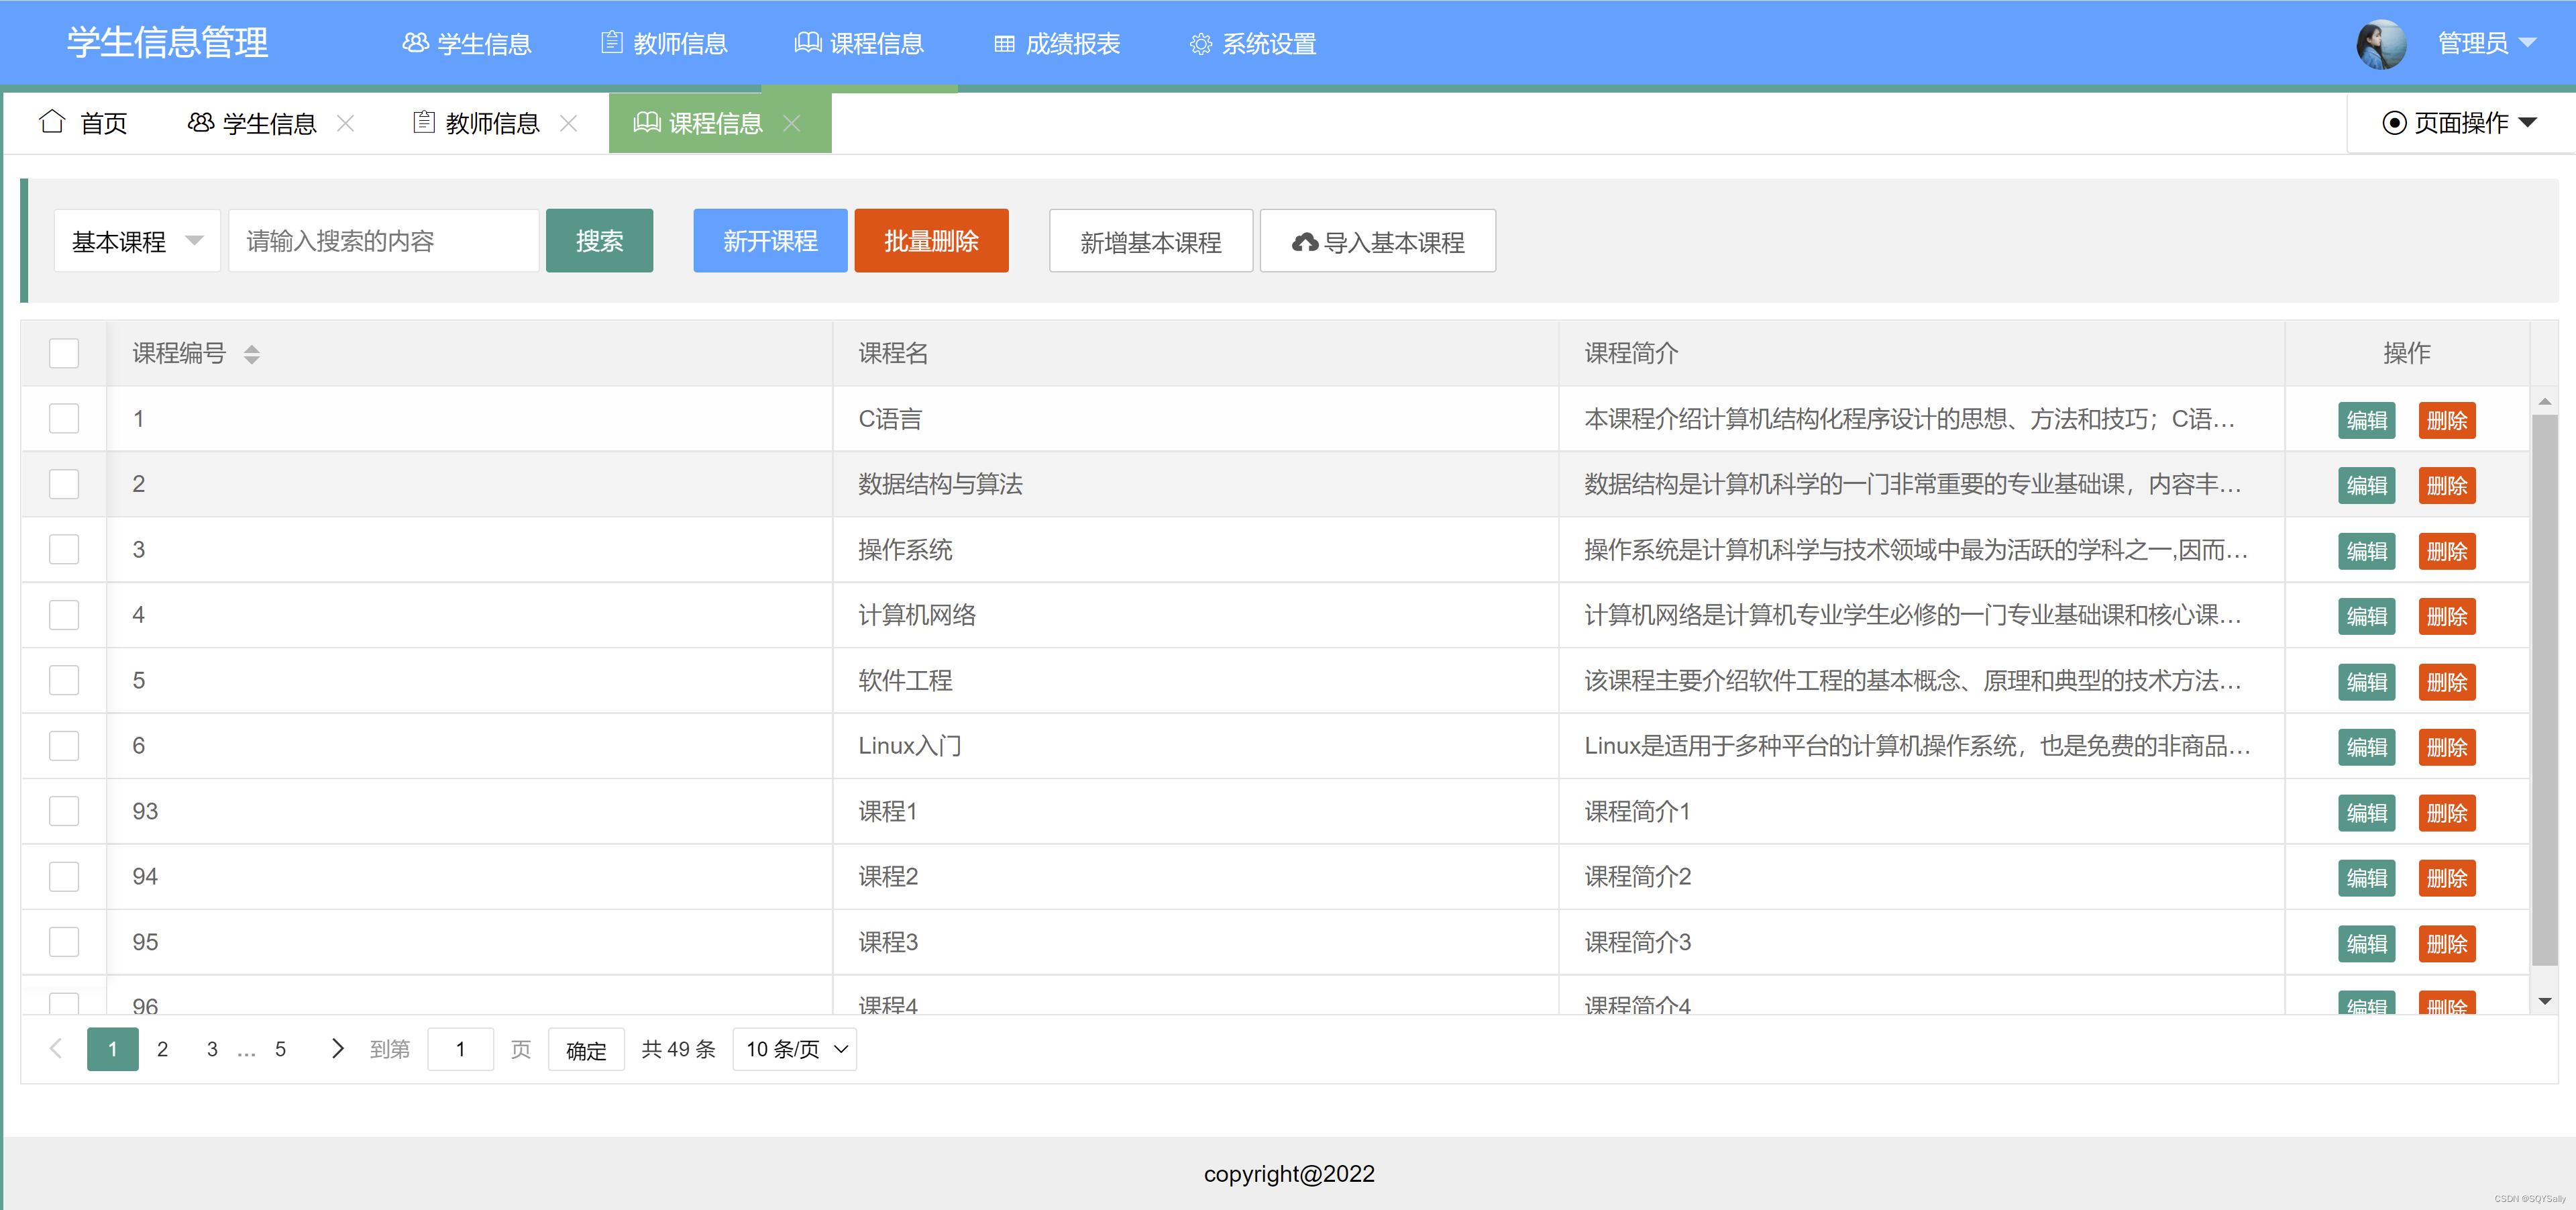2576x1210 pixels.
Task: Tick the checkbox for C语言 row
Action: [64, 419]
